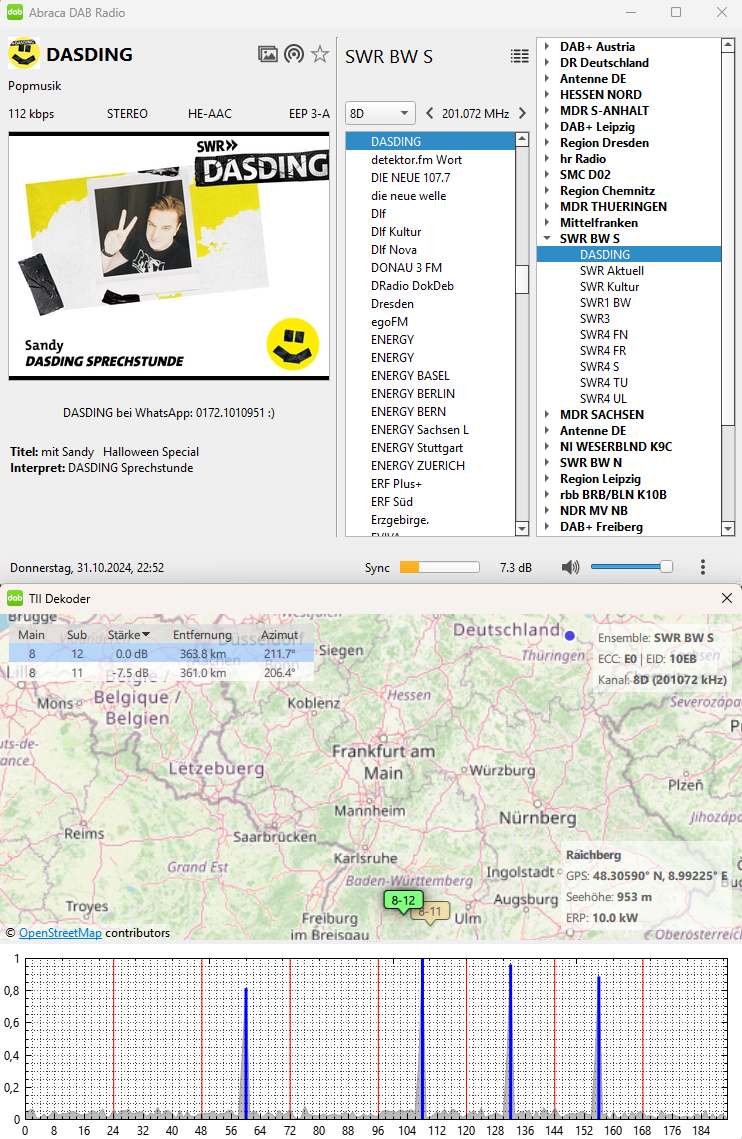Select the transmitter row with 361.0 km
The width and height of the screenshot is (742, 1139).
click(x=161, y=673)
